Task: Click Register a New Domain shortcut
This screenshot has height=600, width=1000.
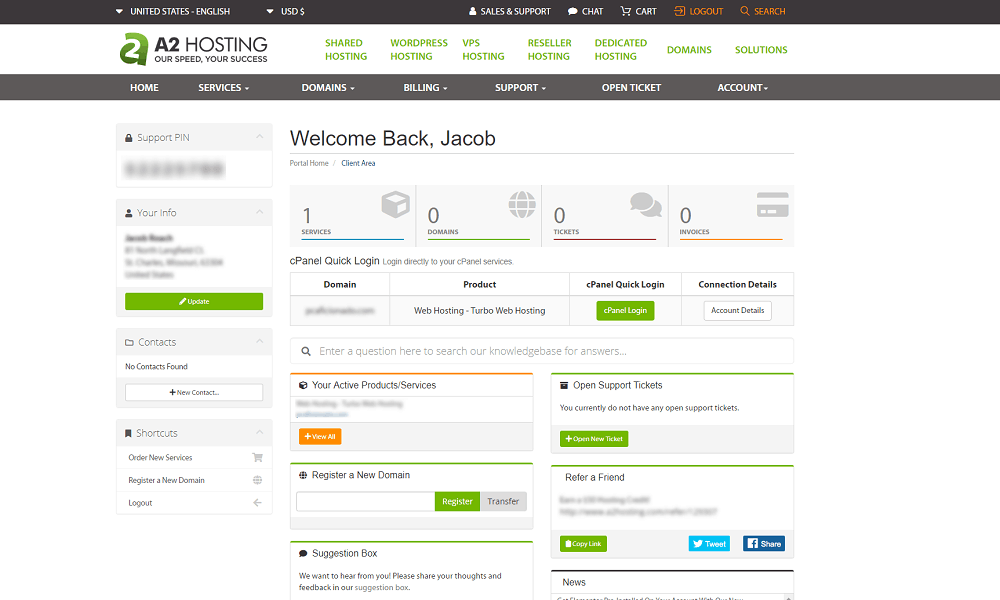Action: pos(166,480)
